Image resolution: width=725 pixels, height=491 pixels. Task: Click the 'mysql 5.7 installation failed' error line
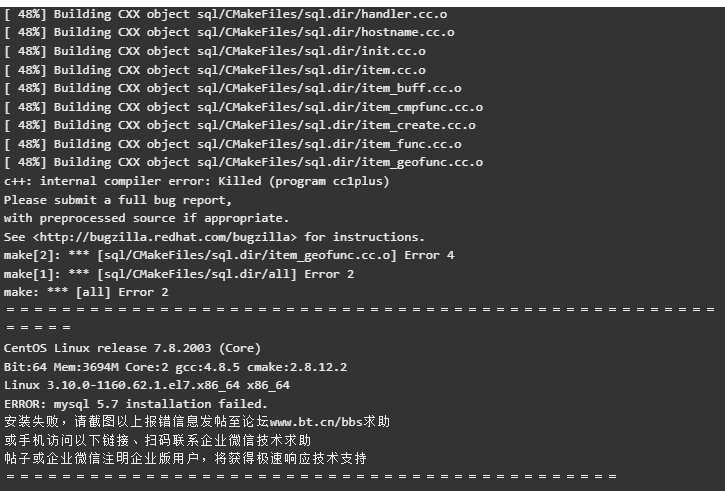click(x=135, y=404)
